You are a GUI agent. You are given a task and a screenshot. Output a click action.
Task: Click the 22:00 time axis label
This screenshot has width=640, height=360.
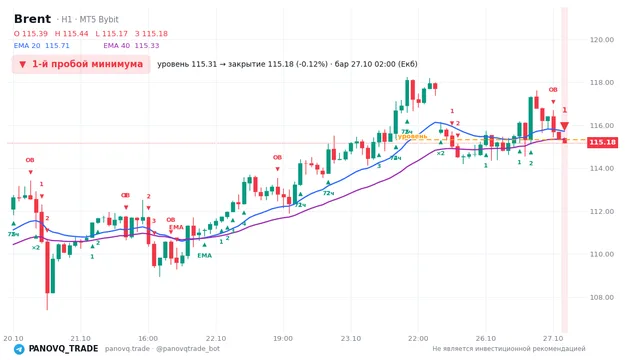(x=418, y=338)
